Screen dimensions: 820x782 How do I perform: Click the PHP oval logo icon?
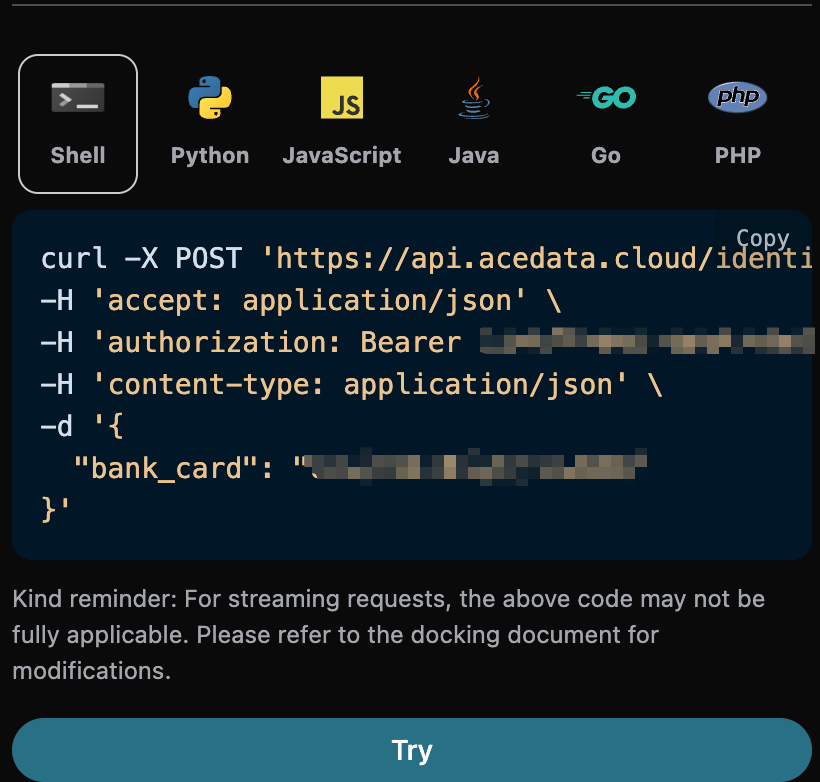[738, 97]
